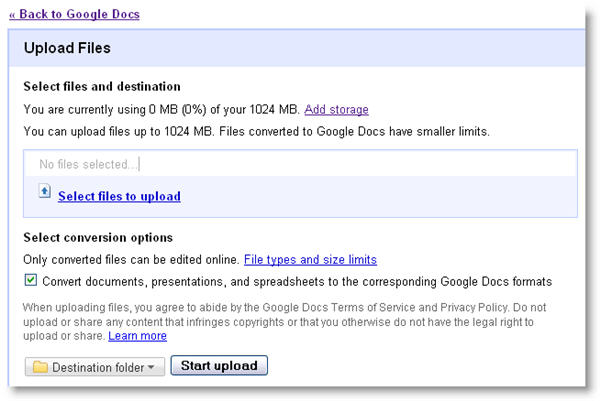The image size is (600, 401).
Task: Click Only converted files can be edited text
Action: 131,260
